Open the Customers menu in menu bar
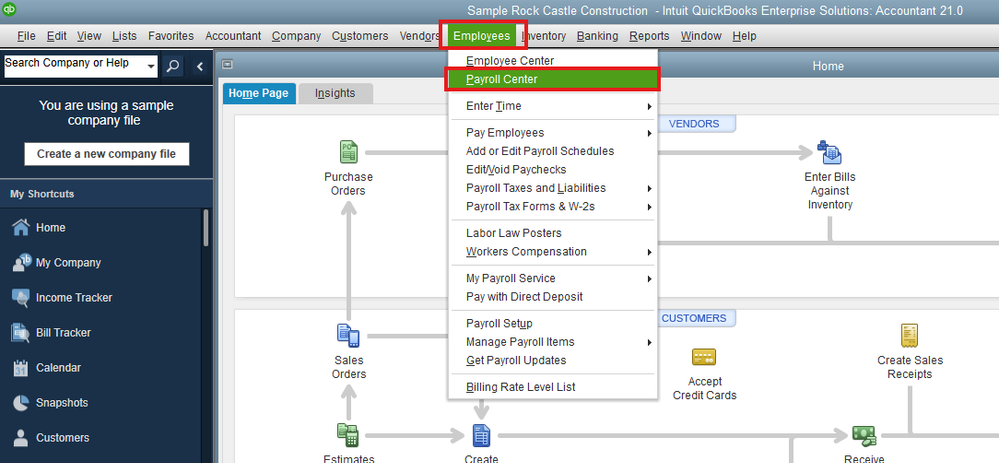999x463 pixels. click(360, 36)
